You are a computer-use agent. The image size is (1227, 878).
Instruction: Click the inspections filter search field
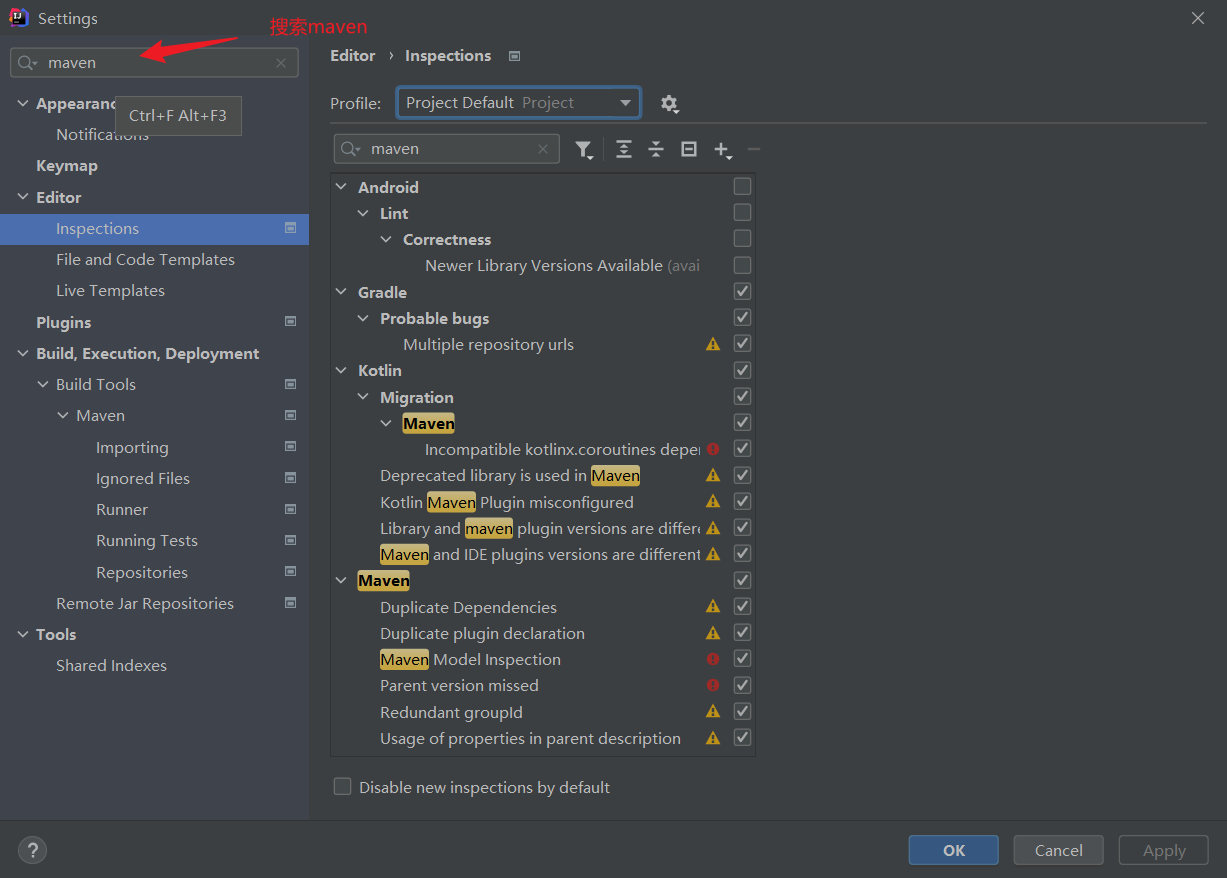(450, 149)
